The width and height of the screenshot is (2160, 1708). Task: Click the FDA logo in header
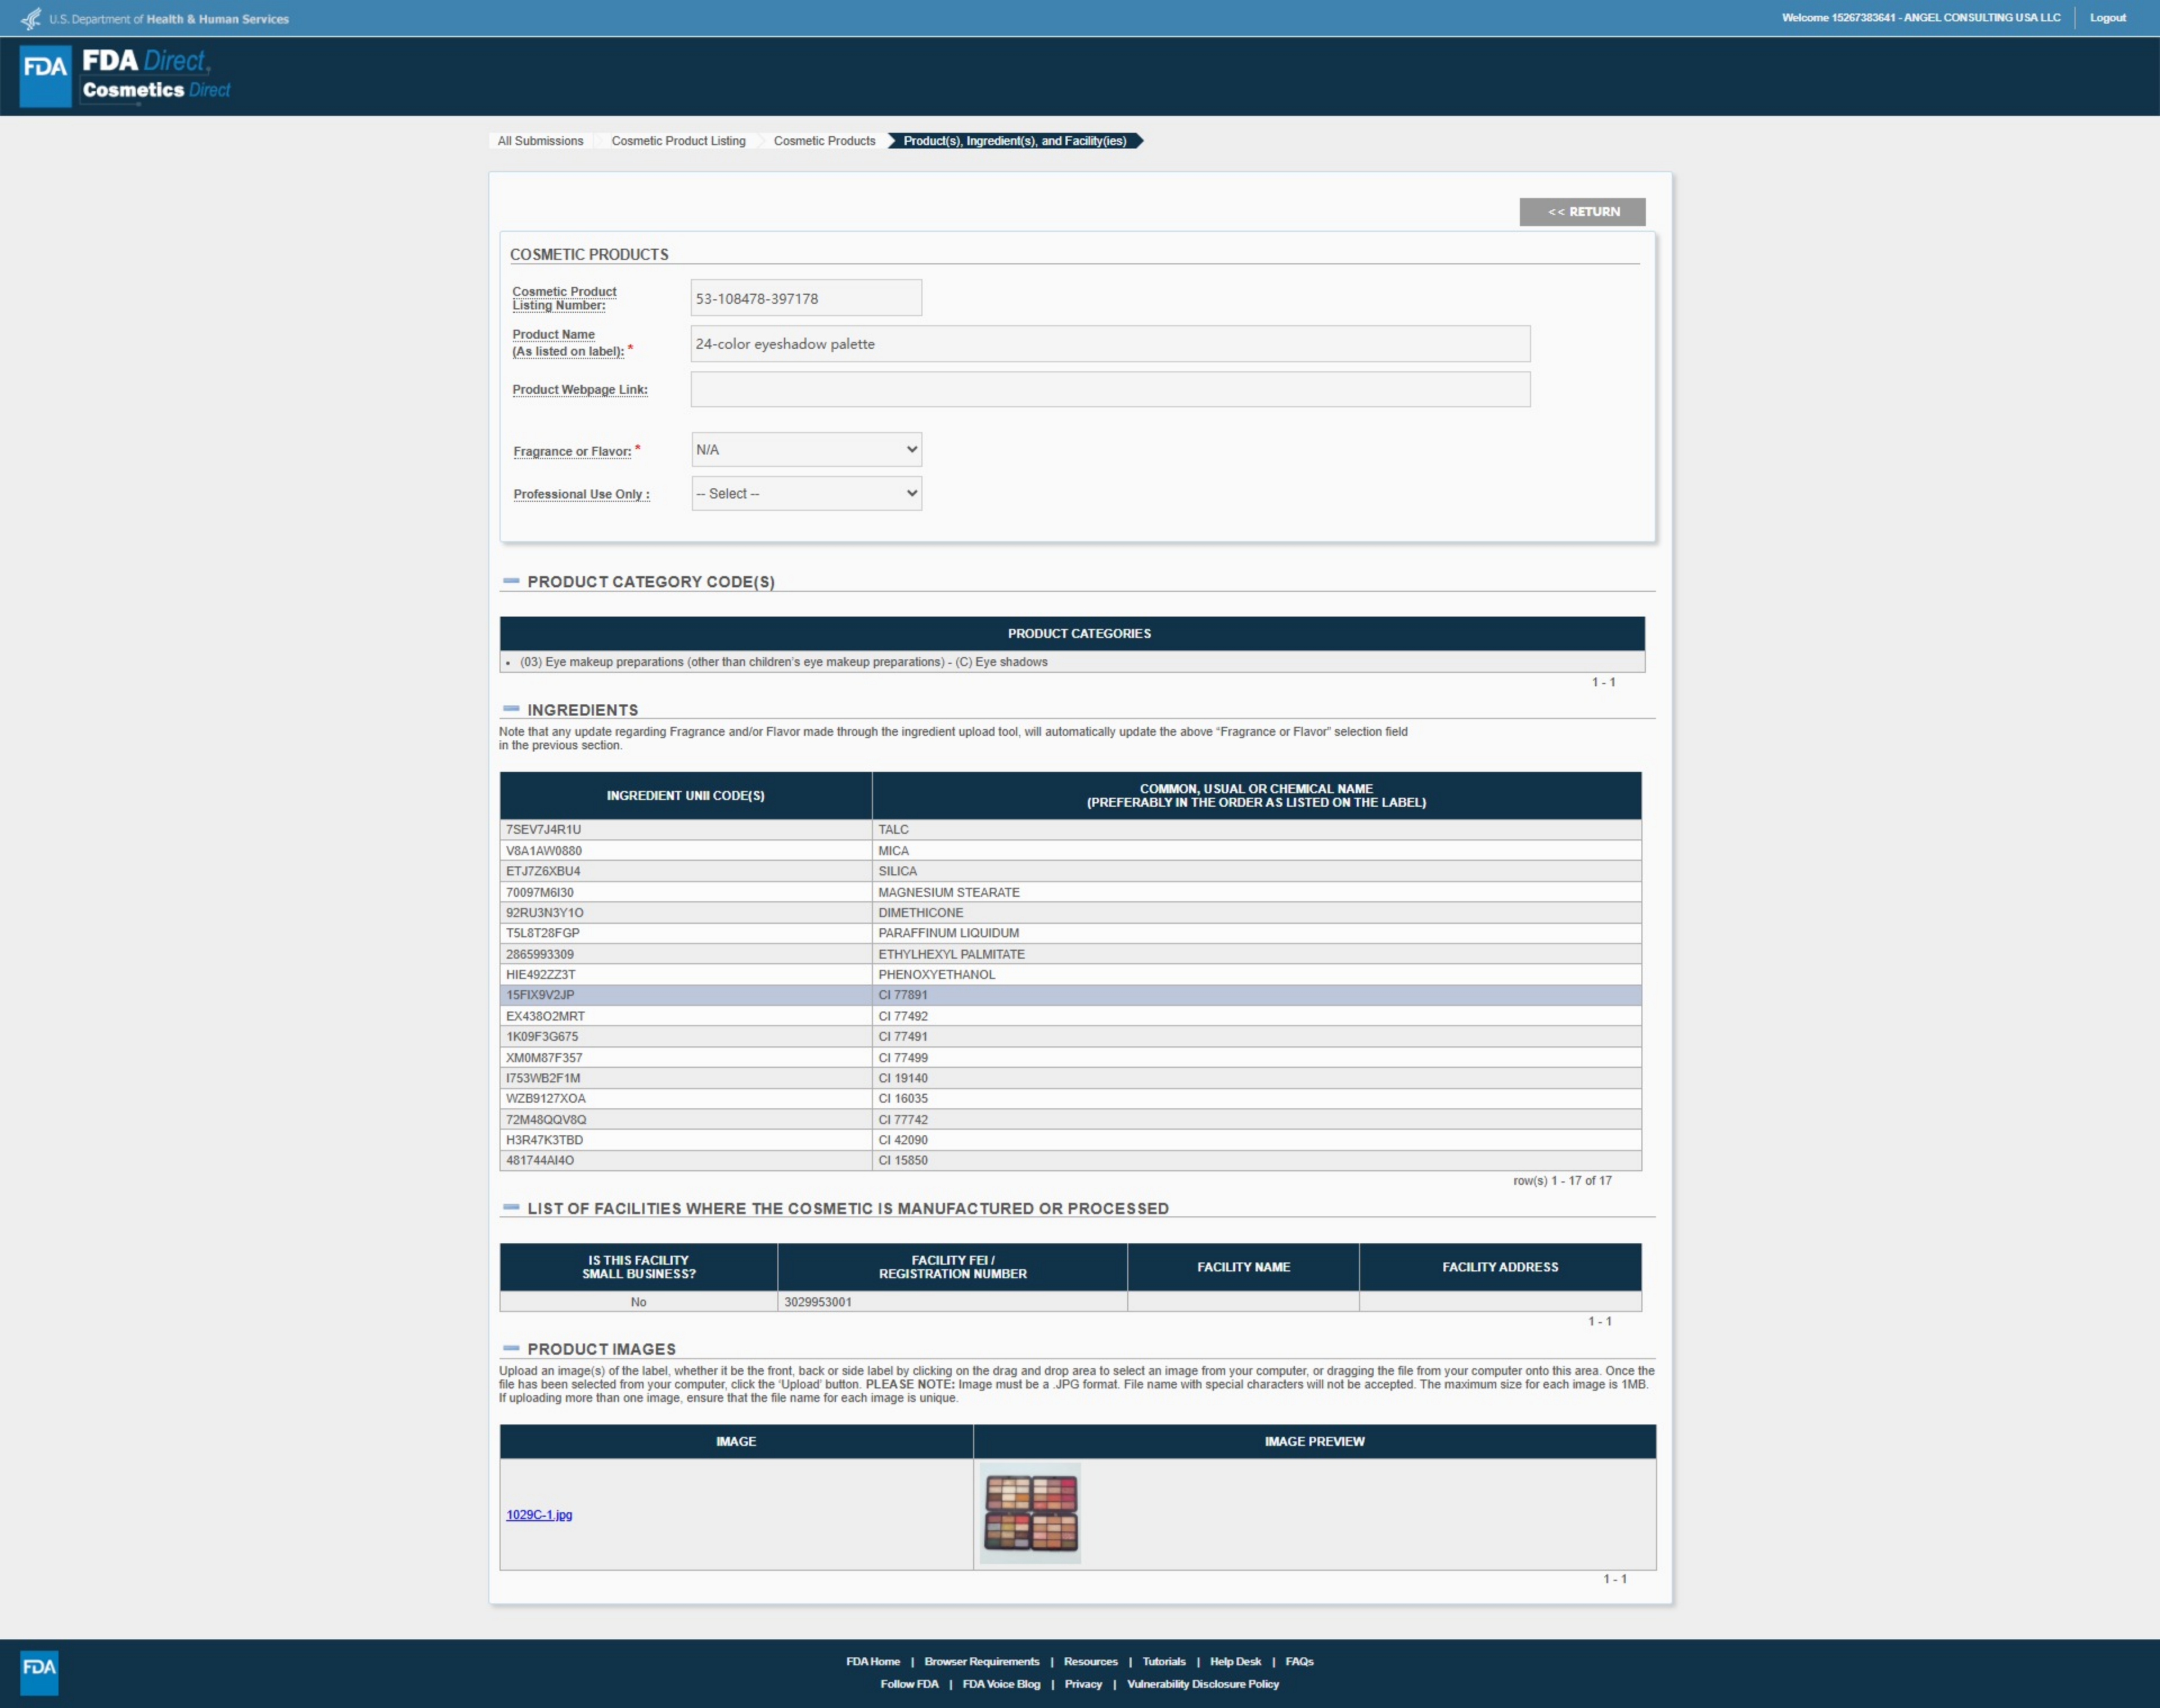tap(45, 75)
